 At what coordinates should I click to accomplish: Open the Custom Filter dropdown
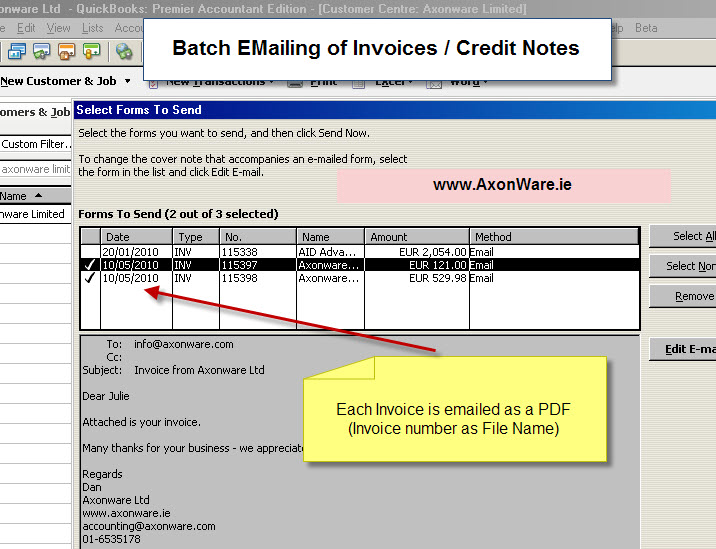tap(36, 144)
